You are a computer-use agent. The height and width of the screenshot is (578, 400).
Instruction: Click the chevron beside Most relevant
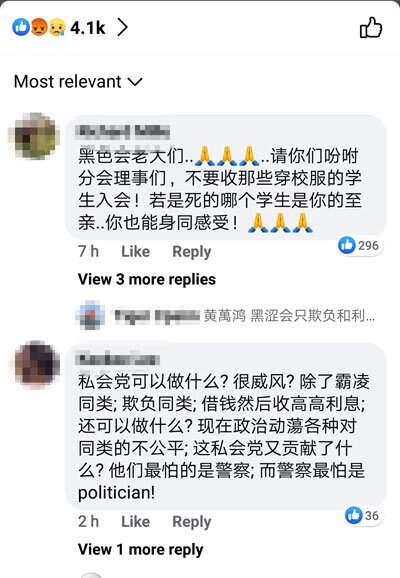click(135, 82)
